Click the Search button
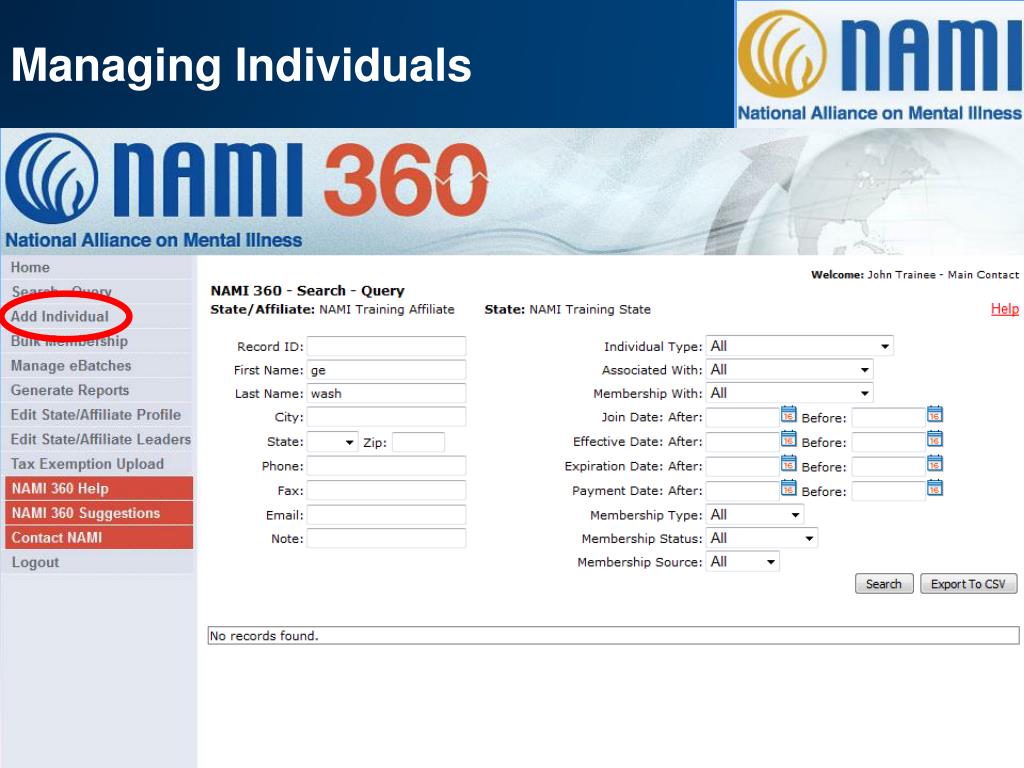The width and height of the screenshot is (1024, 768). 883,584
